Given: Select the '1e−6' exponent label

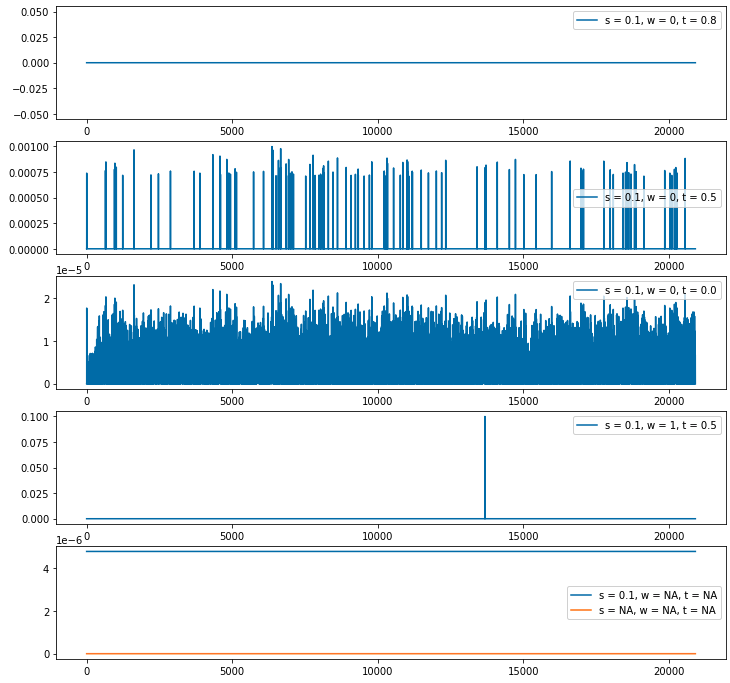Looking at the screenshot, I should click(x=69, y=541).
